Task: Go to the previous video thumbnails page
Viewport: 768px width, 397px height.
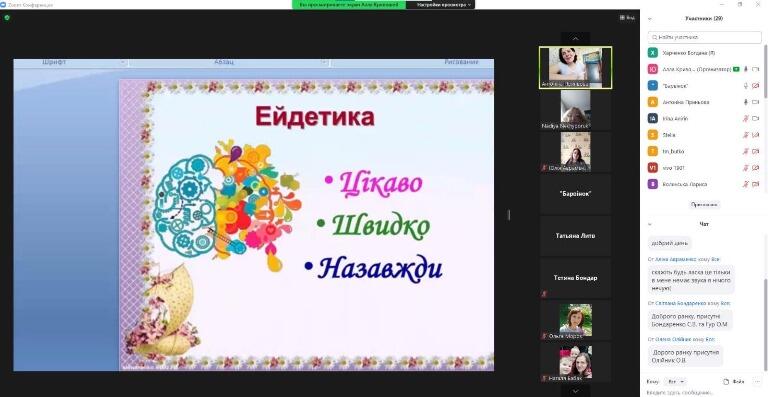Action: point(576,38)
